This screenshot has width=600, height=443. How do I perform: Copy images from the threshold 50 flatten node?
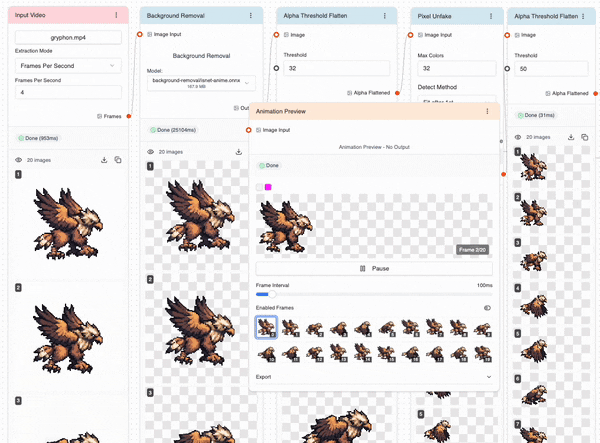click(x=585, y=137)
